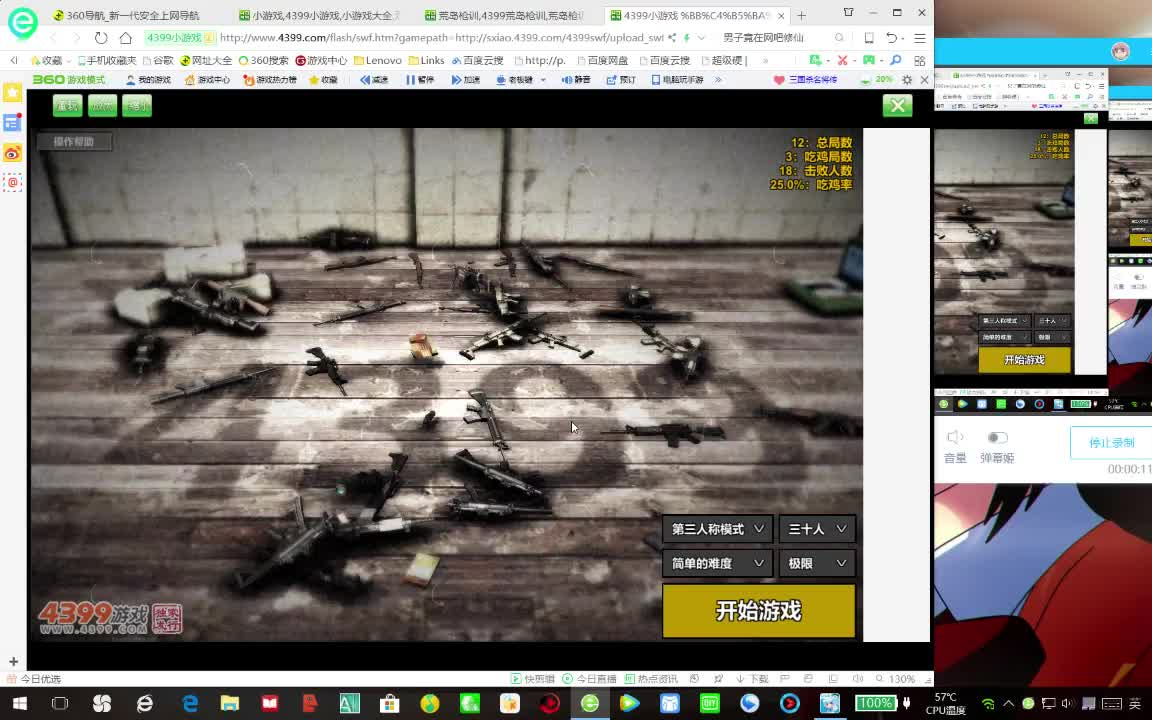Click the yellow 开始游戏 start game button
The width and height of the screenshot is (1152, 720).
[758, 611]
